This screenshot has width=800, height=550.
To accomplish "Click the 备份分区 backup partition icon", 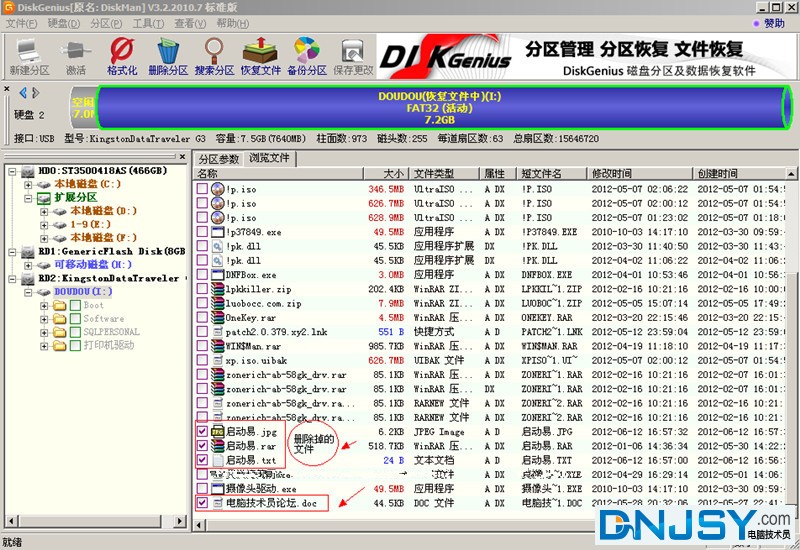I will (x=307, y=56).
